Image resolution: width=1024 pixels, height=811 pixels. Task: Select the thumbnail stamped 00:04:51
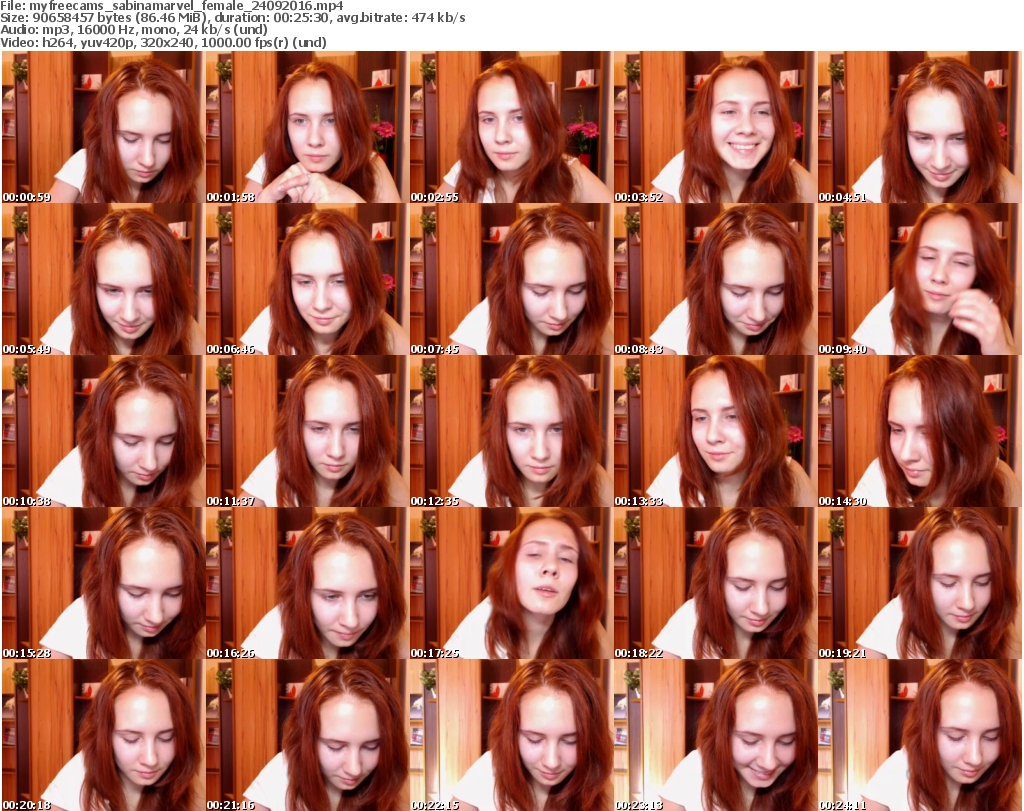click(918, 127)
